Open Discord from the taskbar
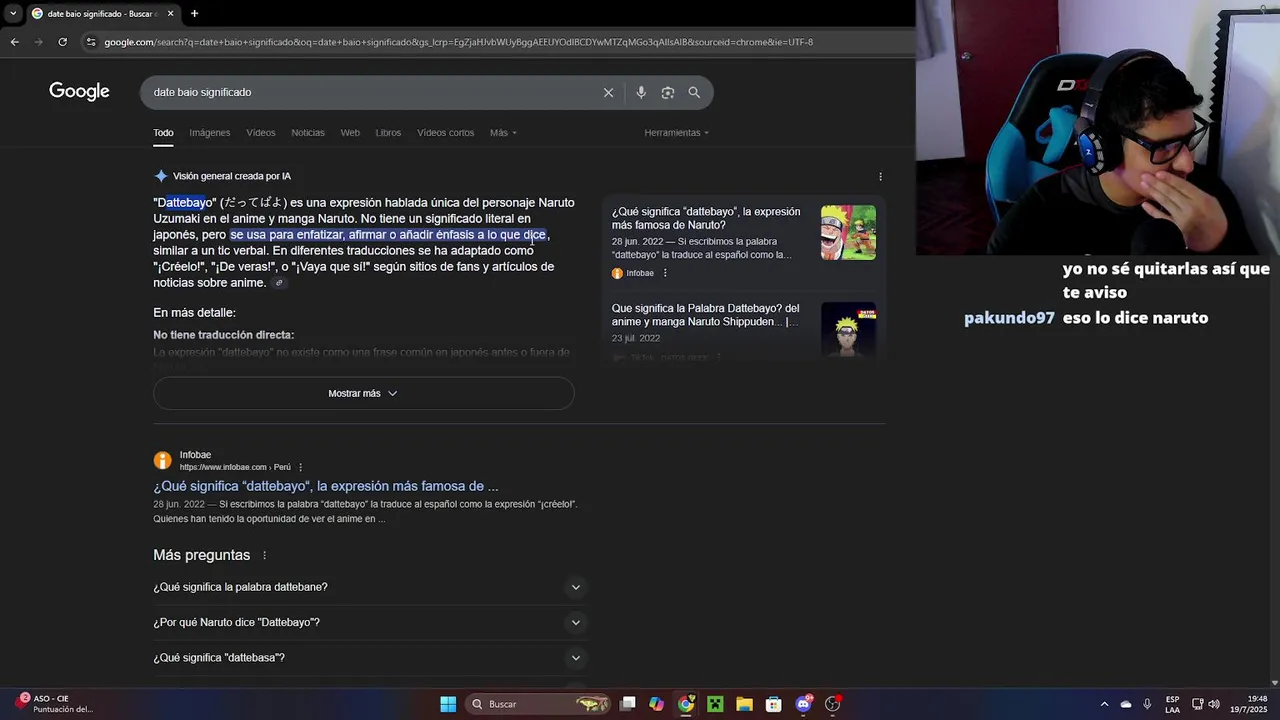The image size is (1280, 720). click(x=803, y=704)
